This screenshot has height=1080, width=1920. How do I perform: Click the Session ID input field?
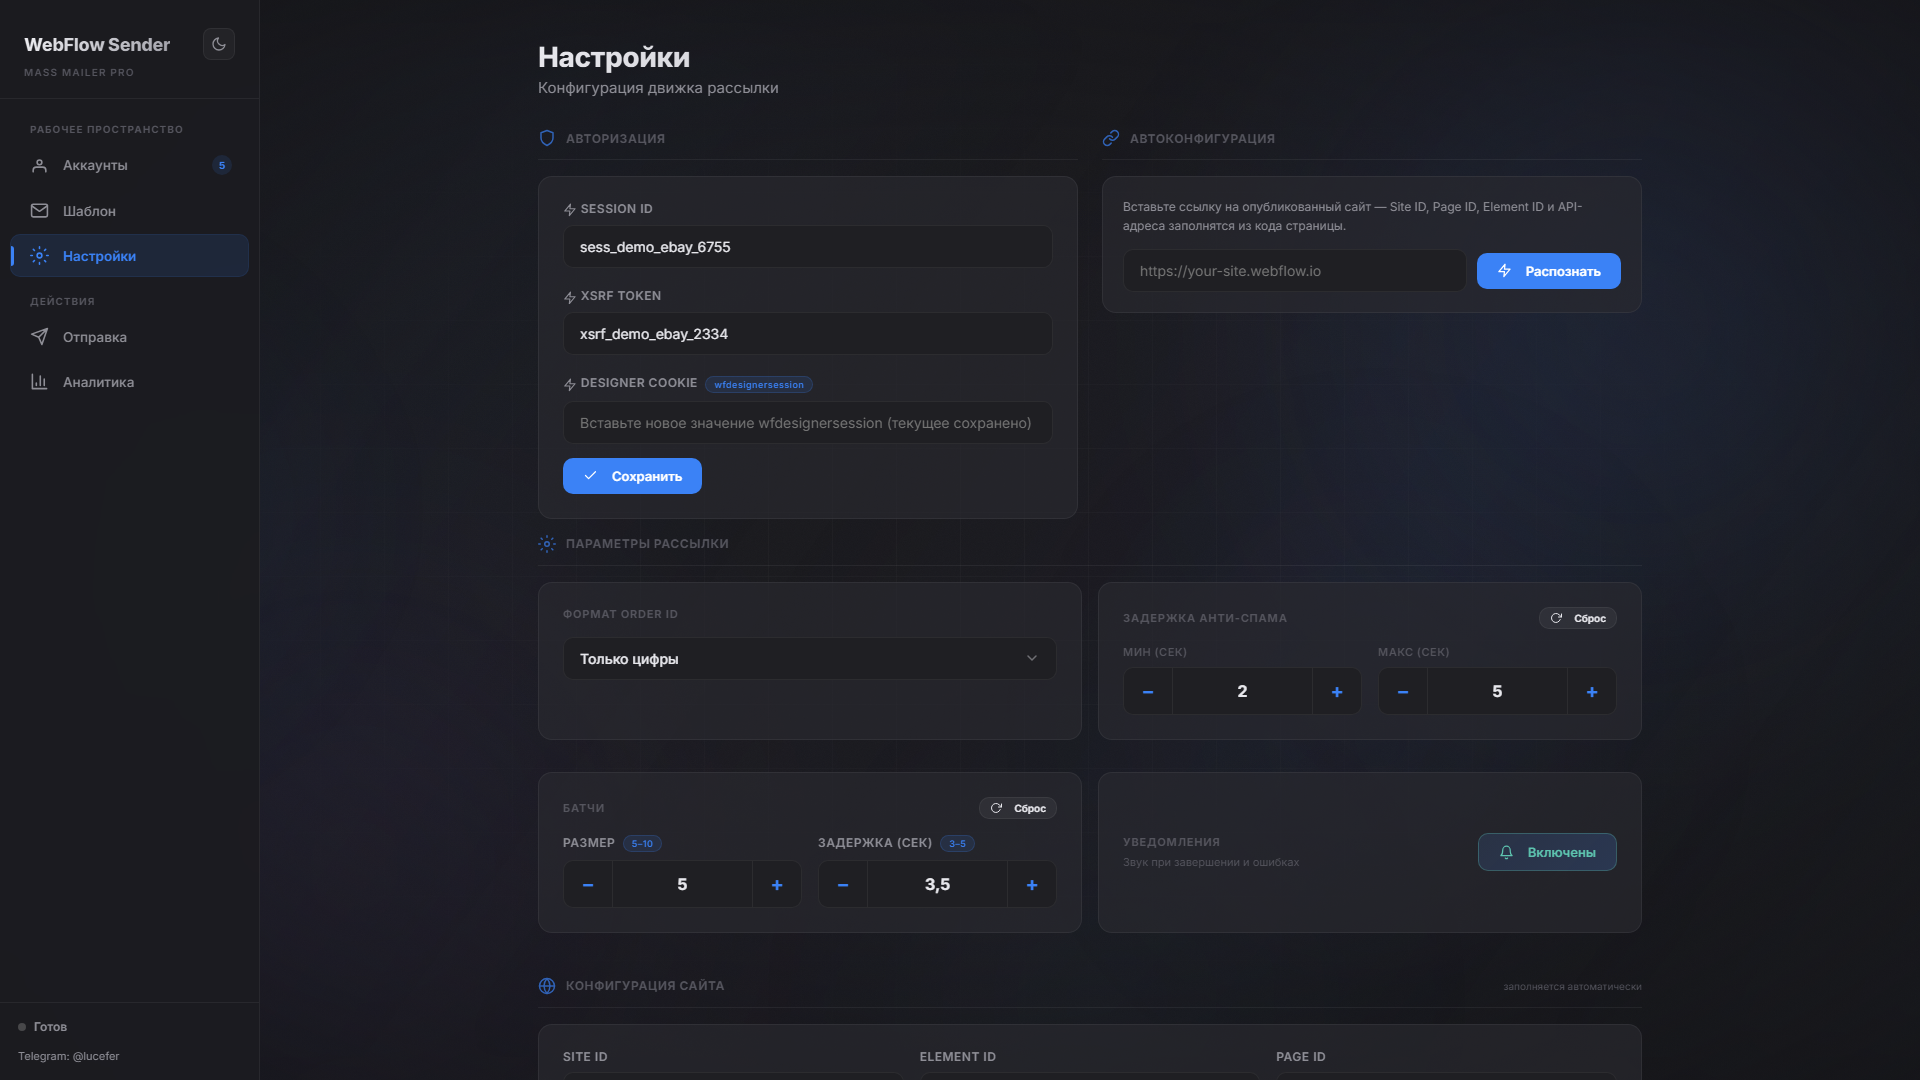tap(807, 247)
